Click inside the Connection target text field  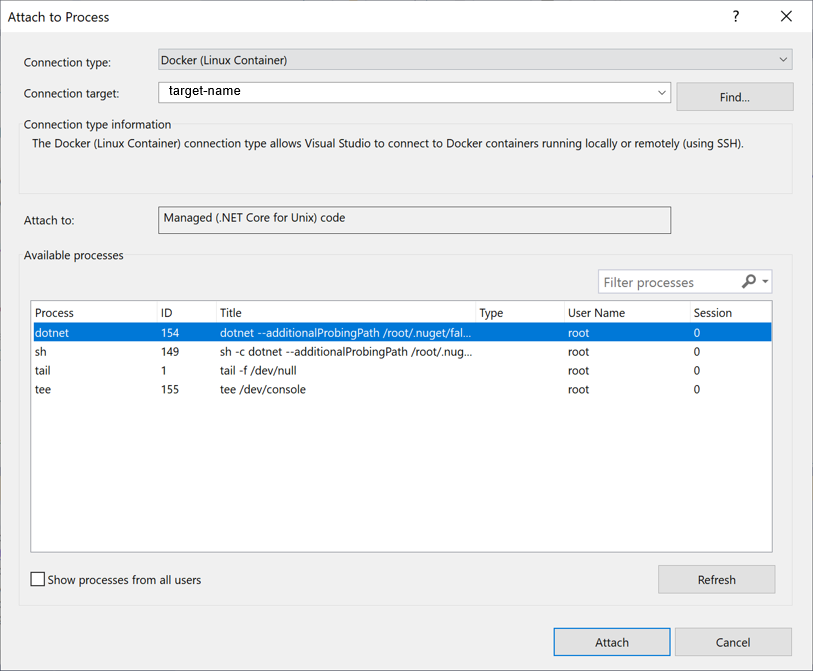coord(400,92)
